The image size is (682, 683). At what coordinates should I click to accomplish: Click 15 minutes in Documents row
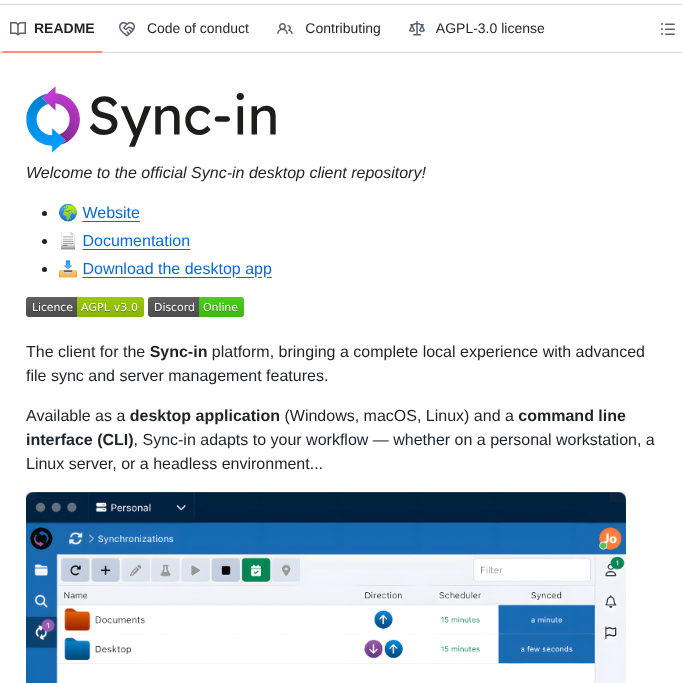(460, 619)
